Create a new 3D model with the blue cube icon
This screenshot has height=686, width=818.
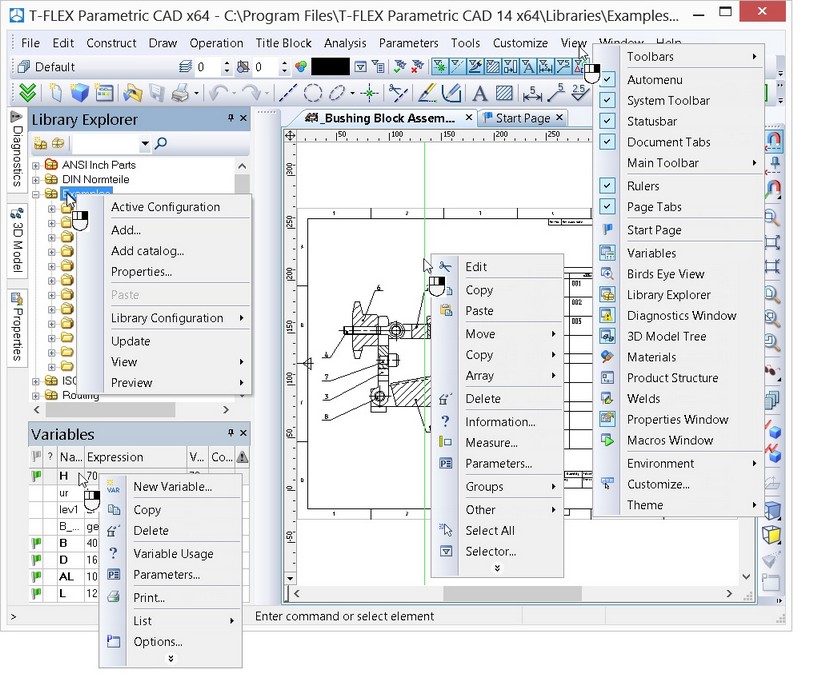[80, 93]
